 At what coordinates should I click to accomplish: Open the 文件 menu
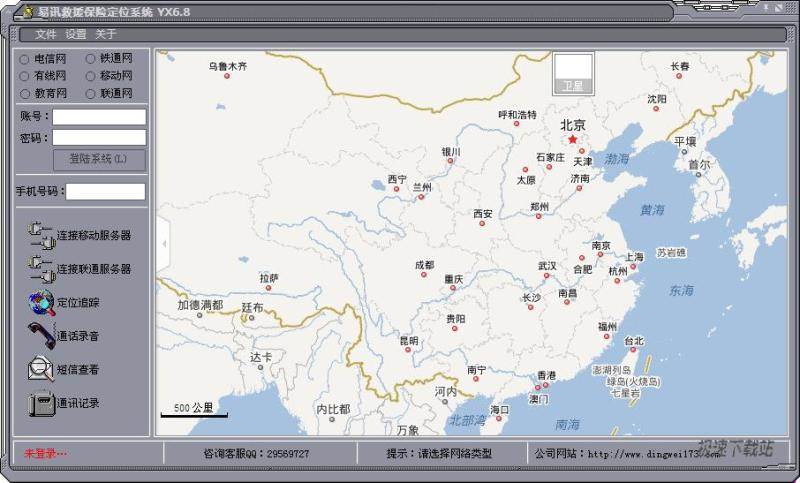coord(46,34)
